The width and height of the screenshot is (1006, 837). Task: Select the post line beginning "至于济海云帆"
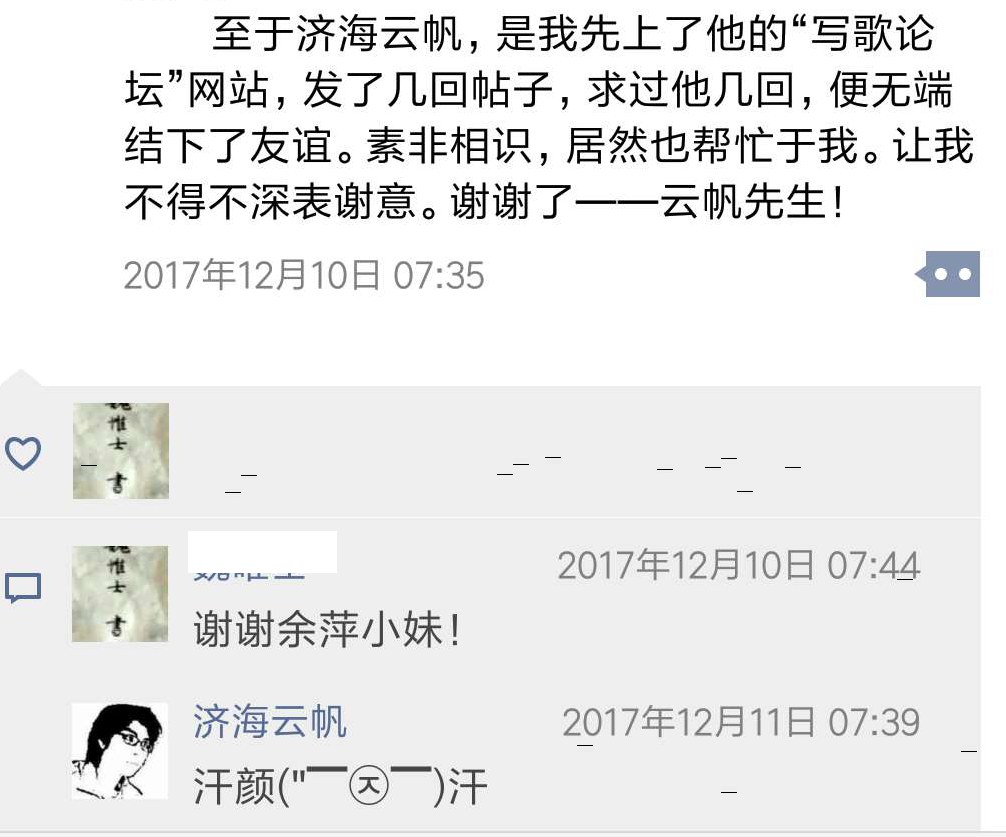[572, 33]
